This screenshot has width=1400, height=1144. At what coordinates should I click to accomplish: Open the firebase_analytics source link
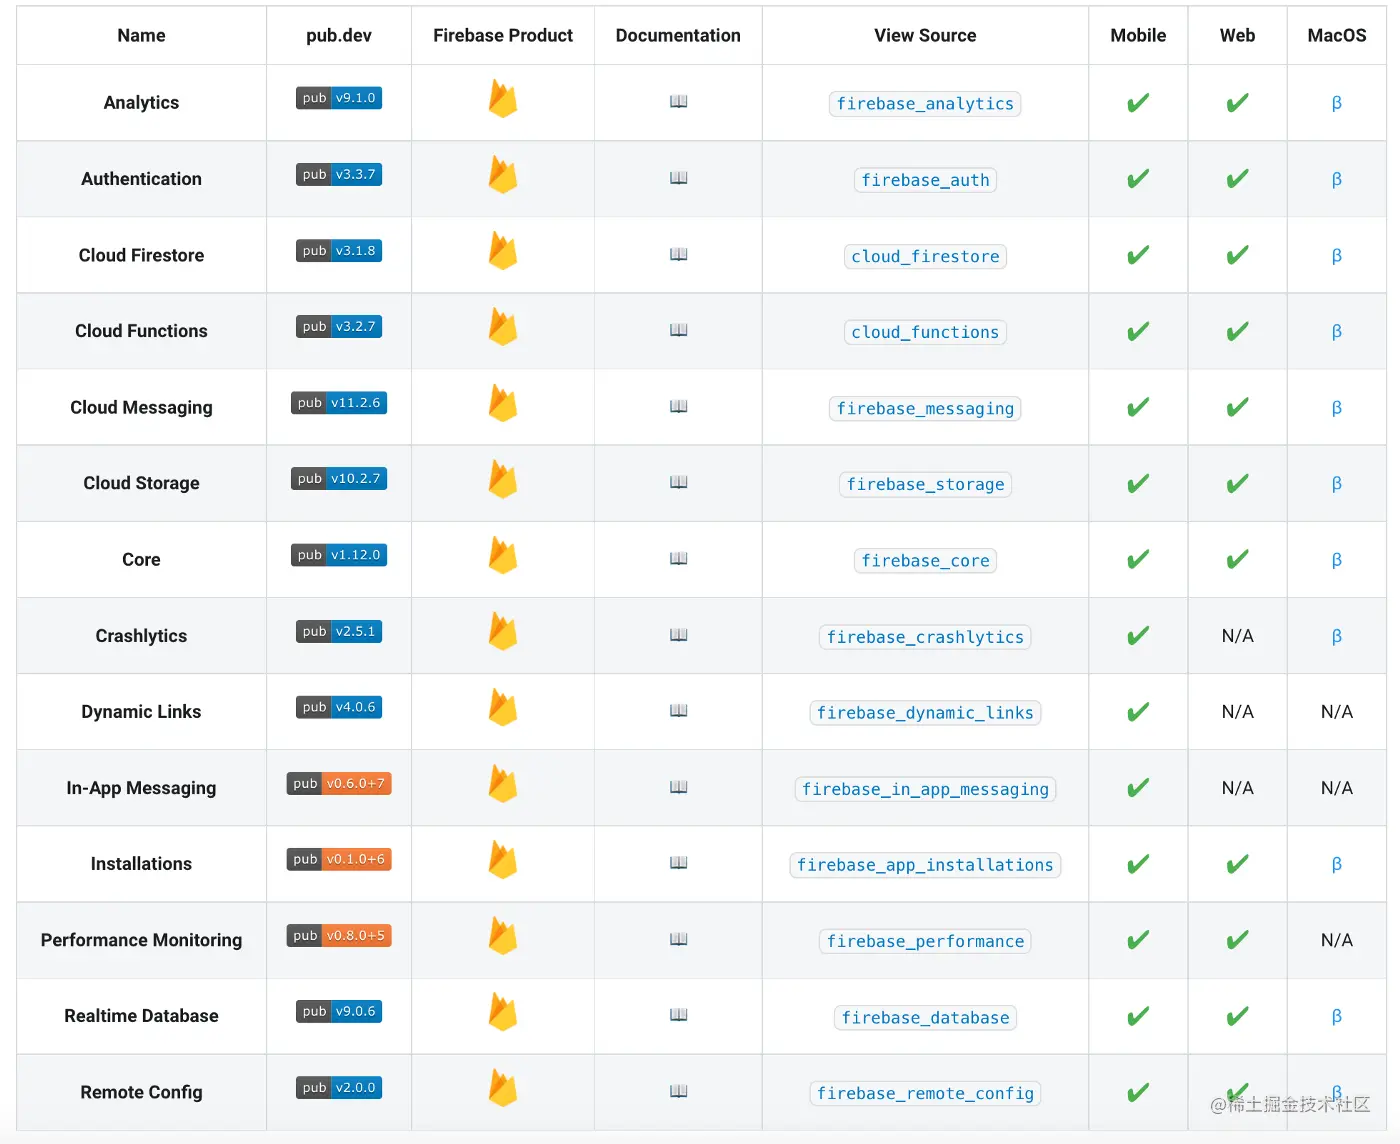(x=925, y=104)
